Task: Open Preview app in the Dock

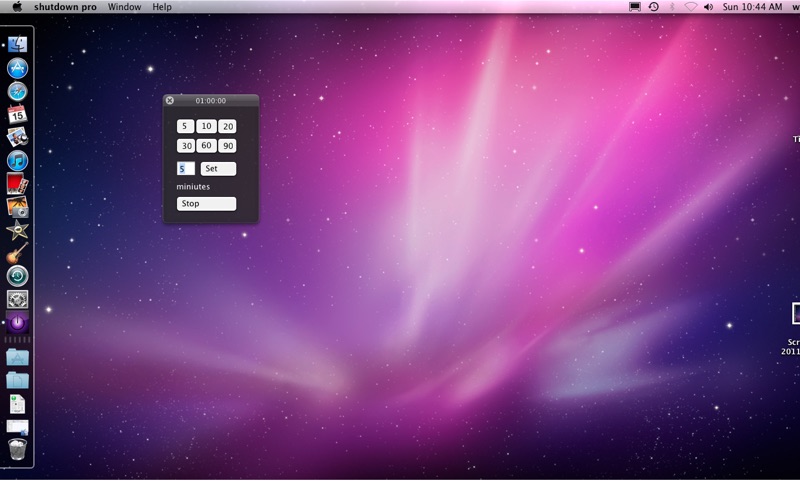Action: 17,137
